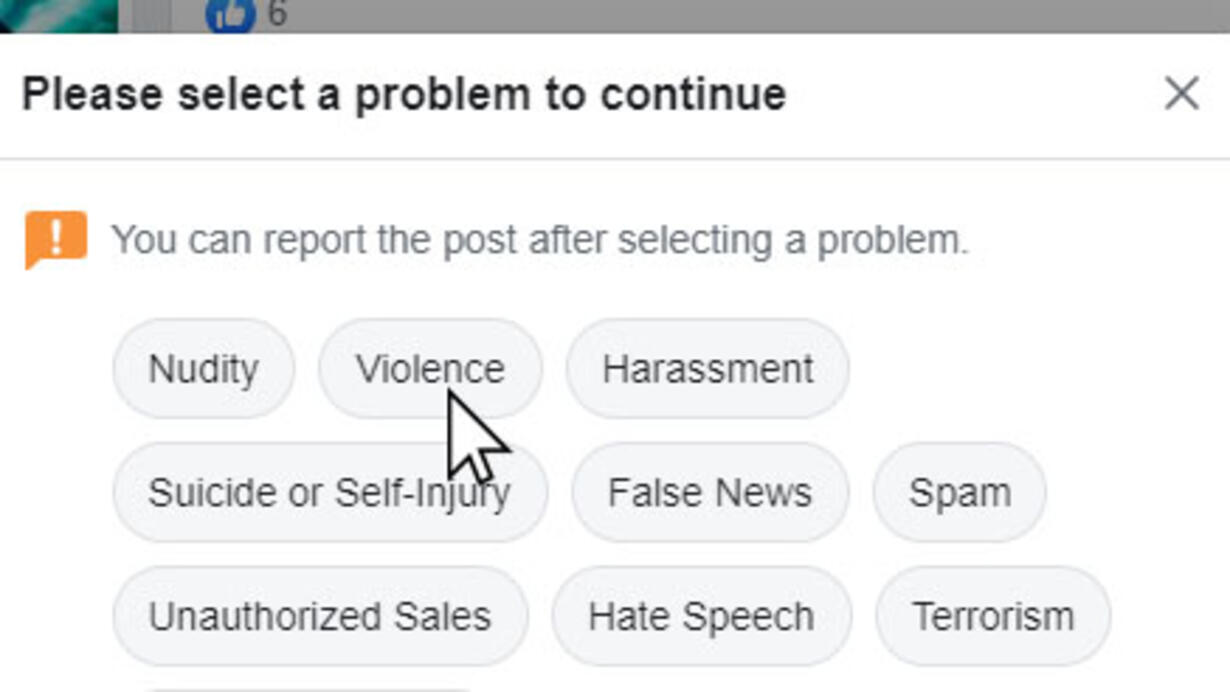
Task: Select Hate Speech as the problem
Action: coord(701,616)
